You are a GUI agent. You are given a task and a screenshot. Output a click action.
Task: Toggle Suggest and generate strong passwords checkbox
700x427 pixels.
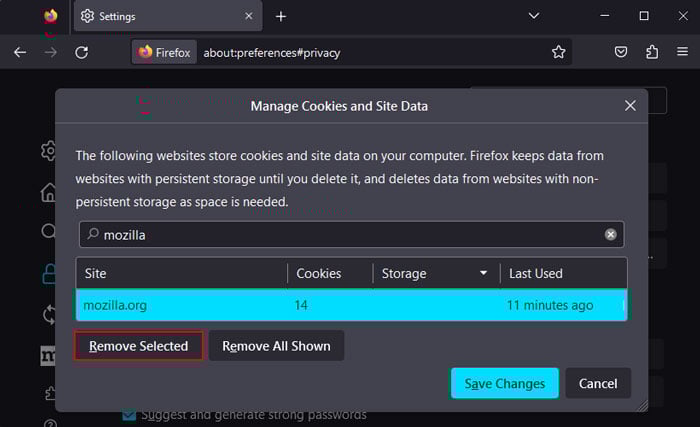pyautogui.click(x=129, y=414)
